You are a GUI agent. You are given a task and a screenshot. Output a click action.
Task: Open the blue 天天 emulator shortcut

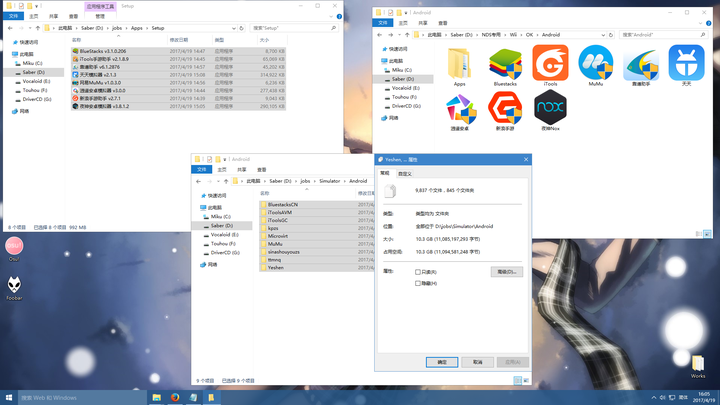(686, 63)
